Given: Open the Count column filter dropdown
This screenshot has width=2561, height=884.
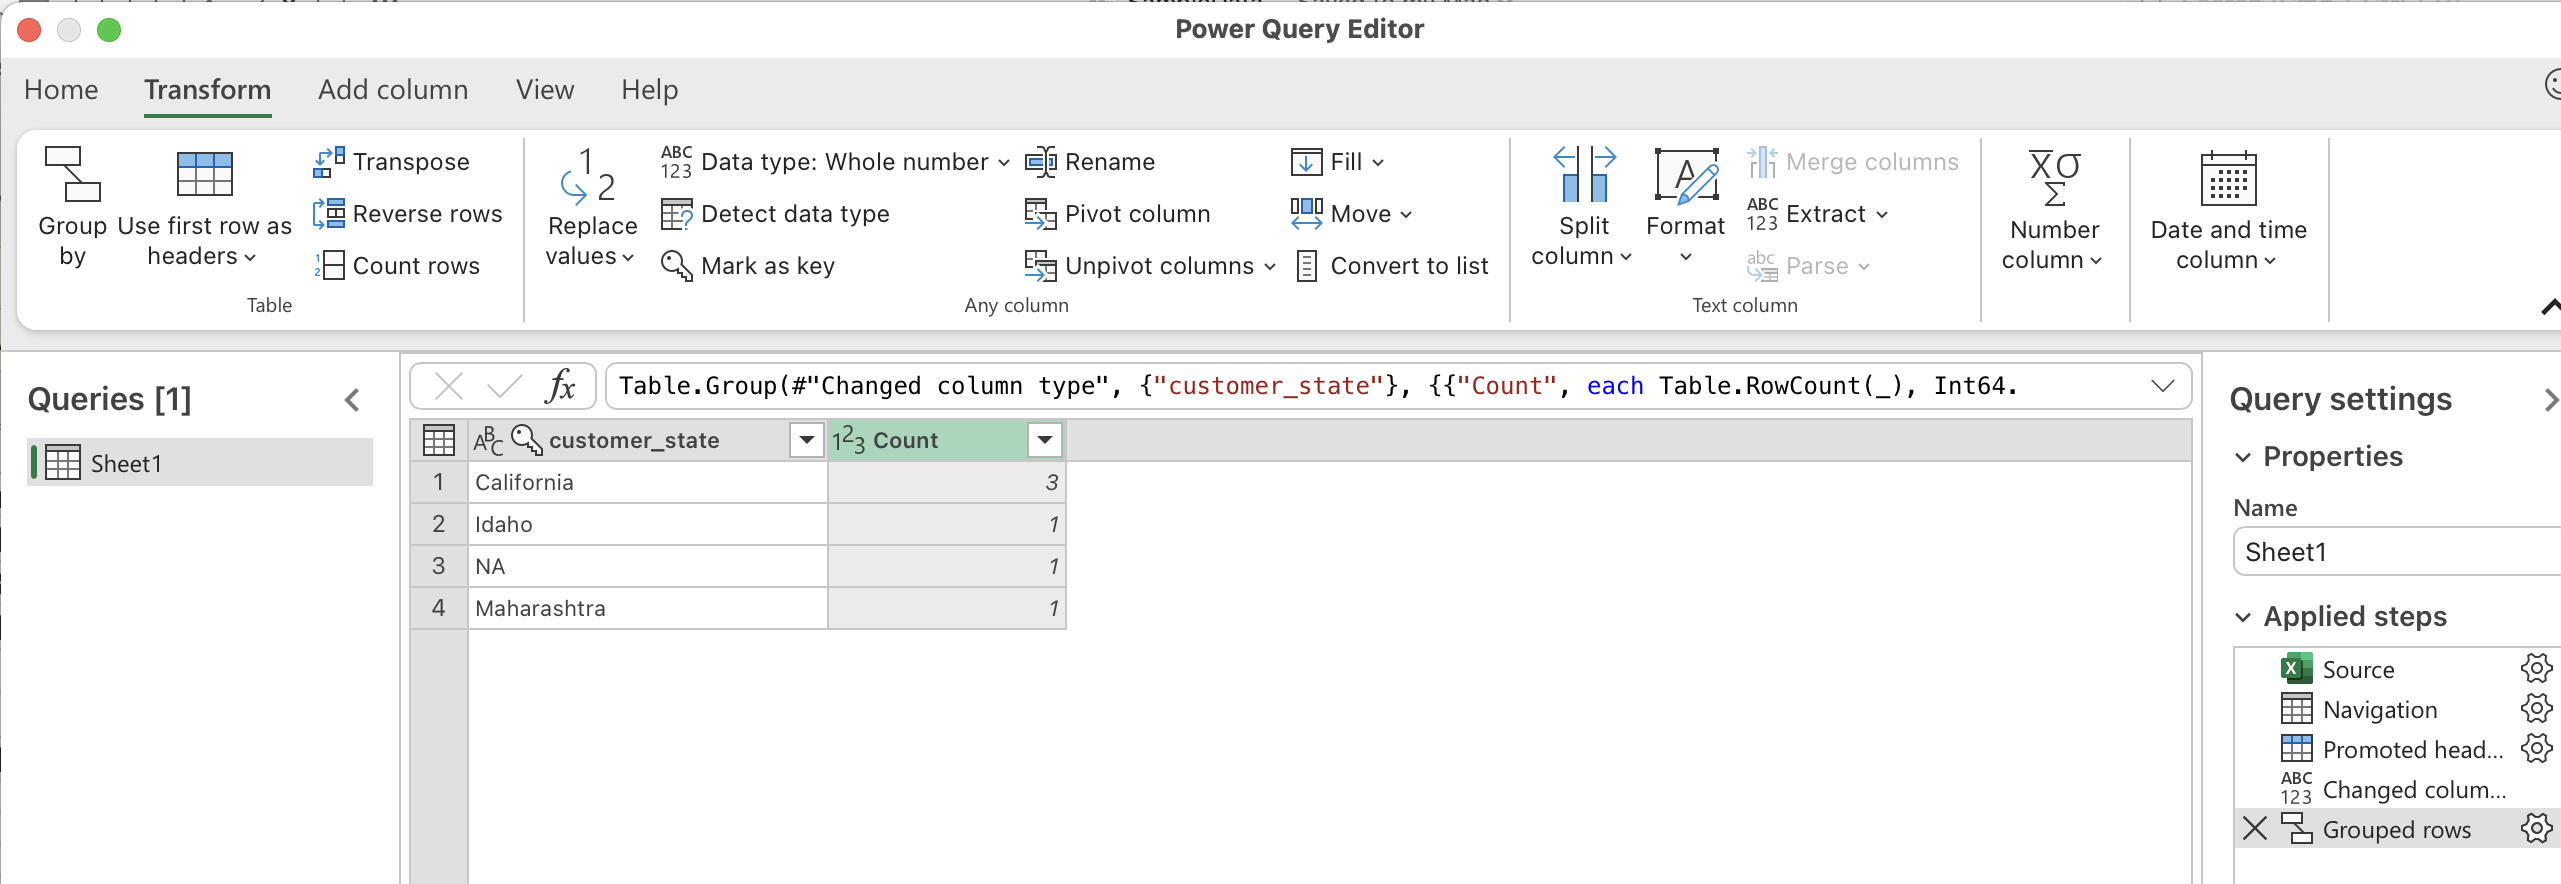Looking at the screenshot, I should pos(1044,440).
